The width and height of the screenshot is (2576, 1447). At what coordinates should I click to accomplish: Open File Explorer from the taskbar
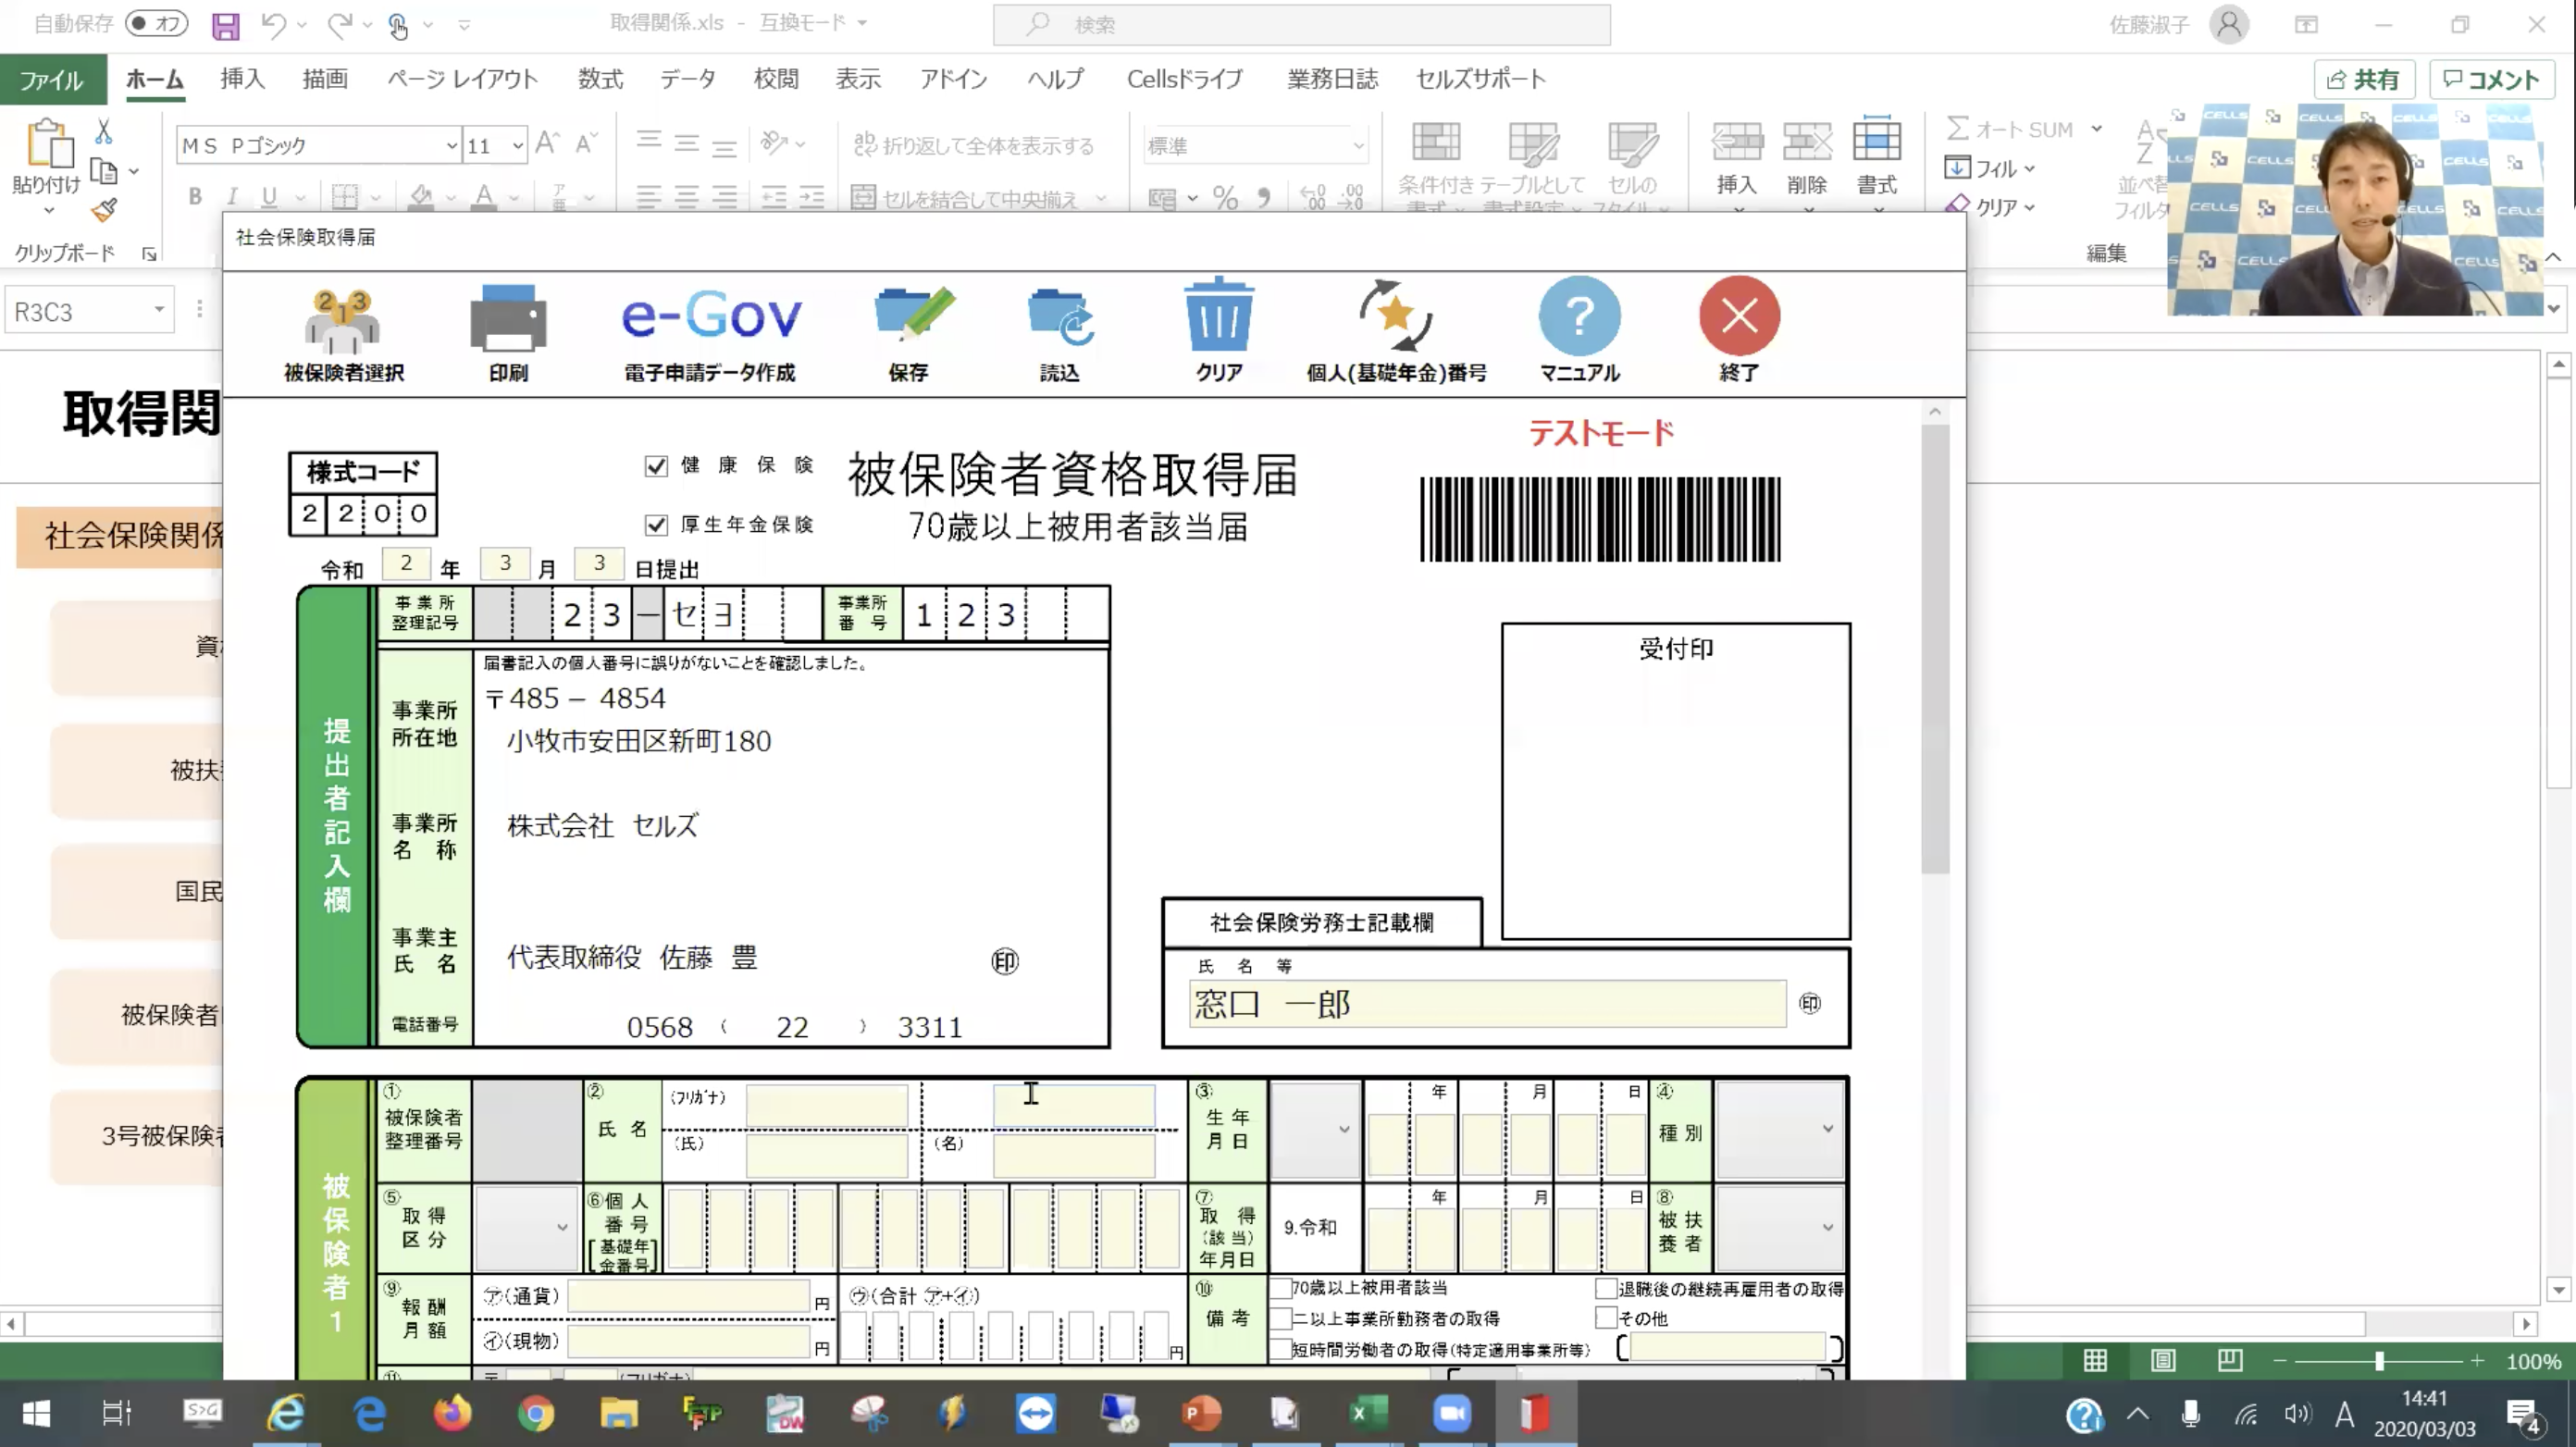(619, 1413)
